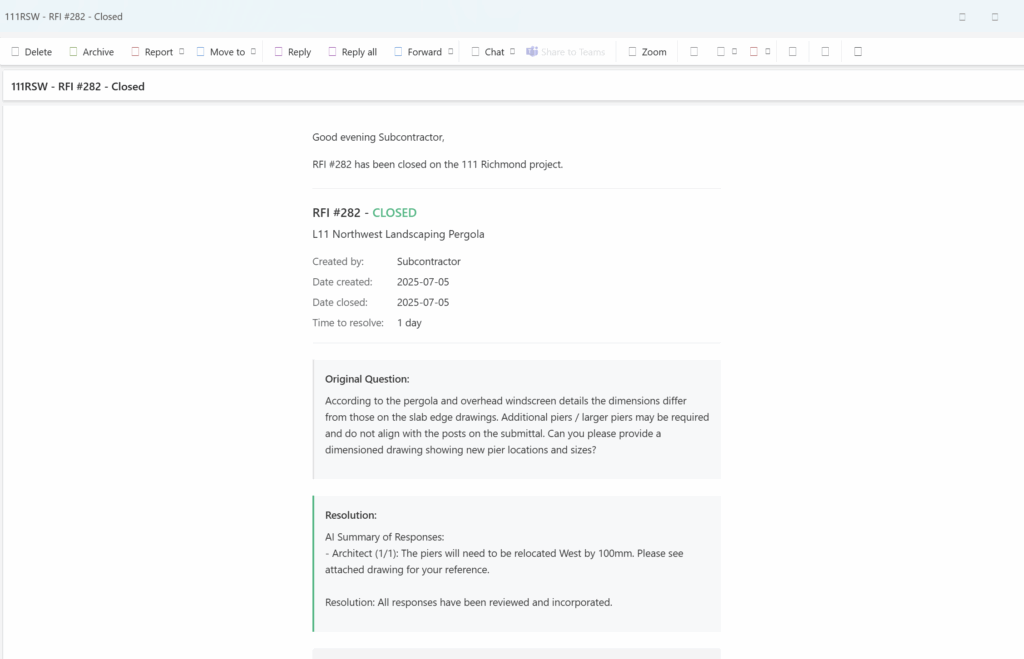Image resolution: width=1024 pixels, height=659 pixels.
Task: Expand the Move to dropdown arrow
Action: (253, 52)
